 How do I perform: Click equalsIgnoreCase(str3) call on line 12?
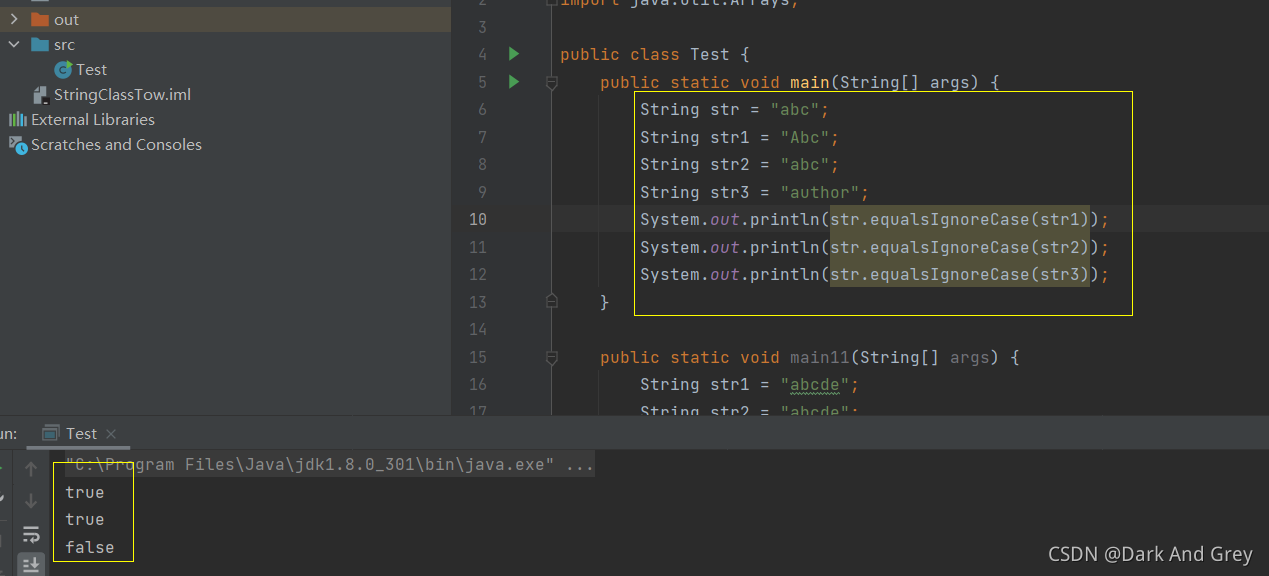(x=979, y=274)
